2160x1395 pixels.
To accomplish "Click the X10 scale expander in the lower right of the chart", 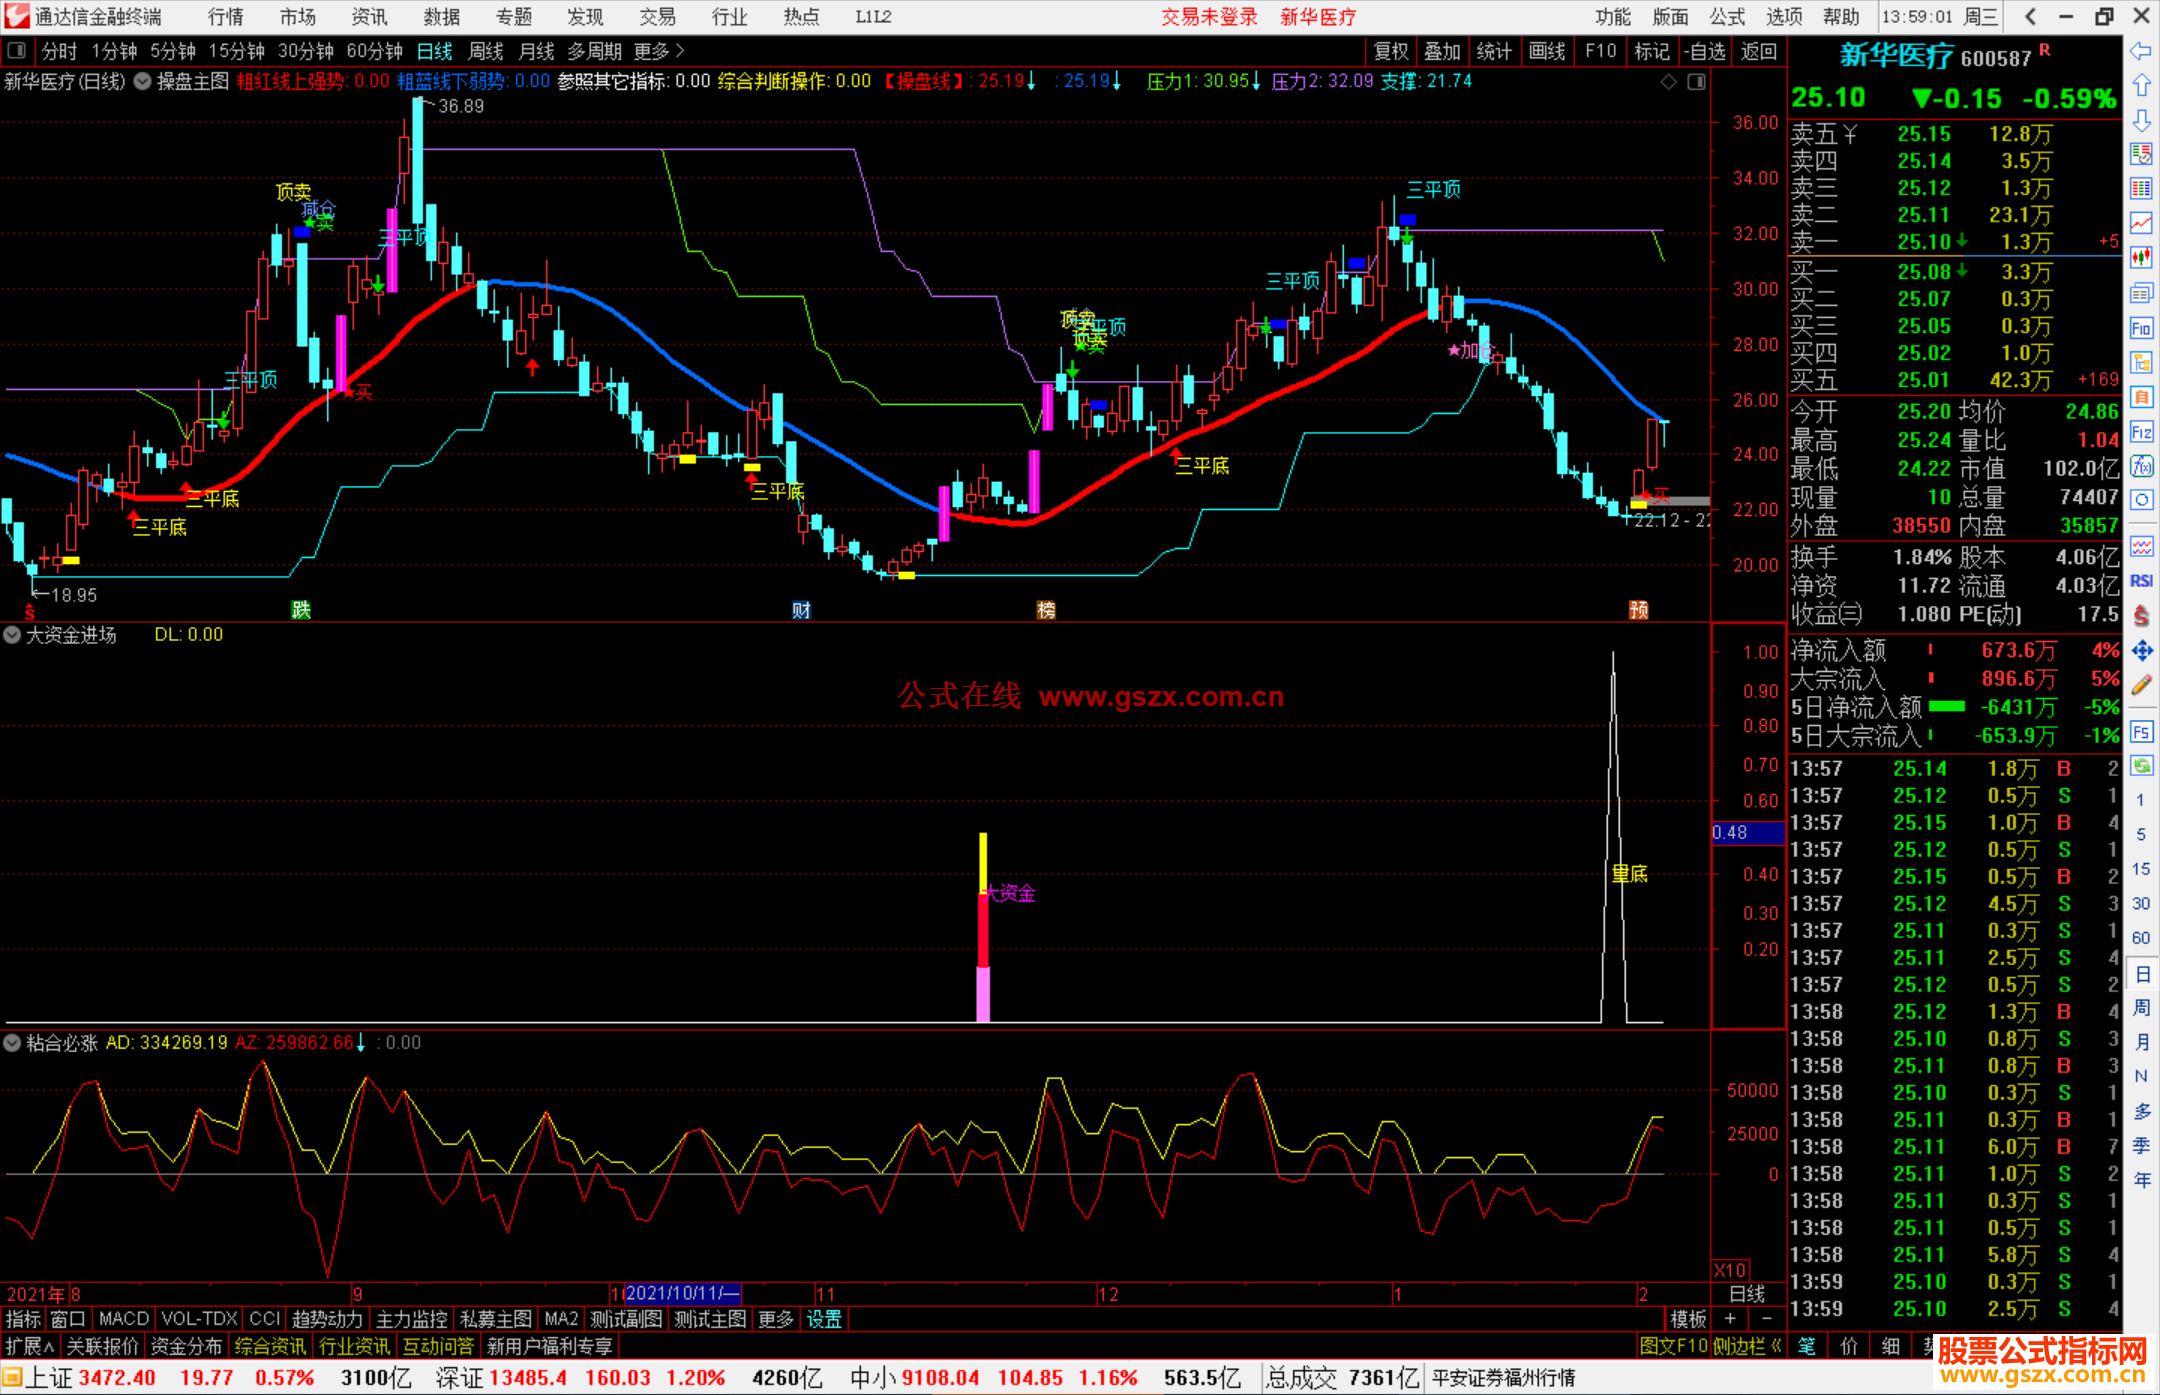I will tap(1730, 1270).
